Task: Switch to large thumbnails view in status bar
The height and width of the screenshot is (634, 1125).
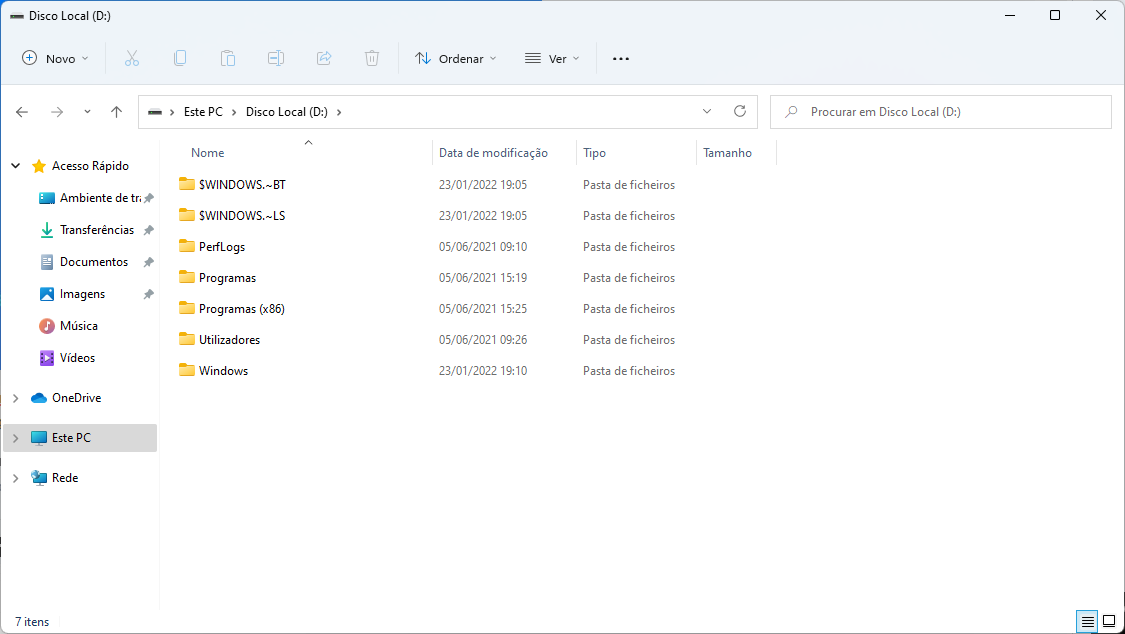Action: tap(1108, 621)
